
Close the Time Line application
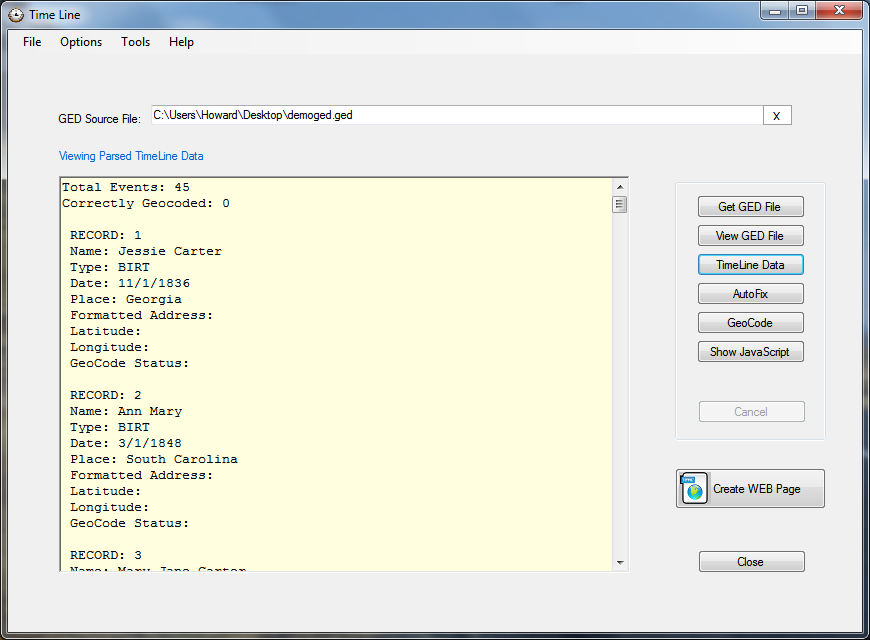(x=750, y=561)
